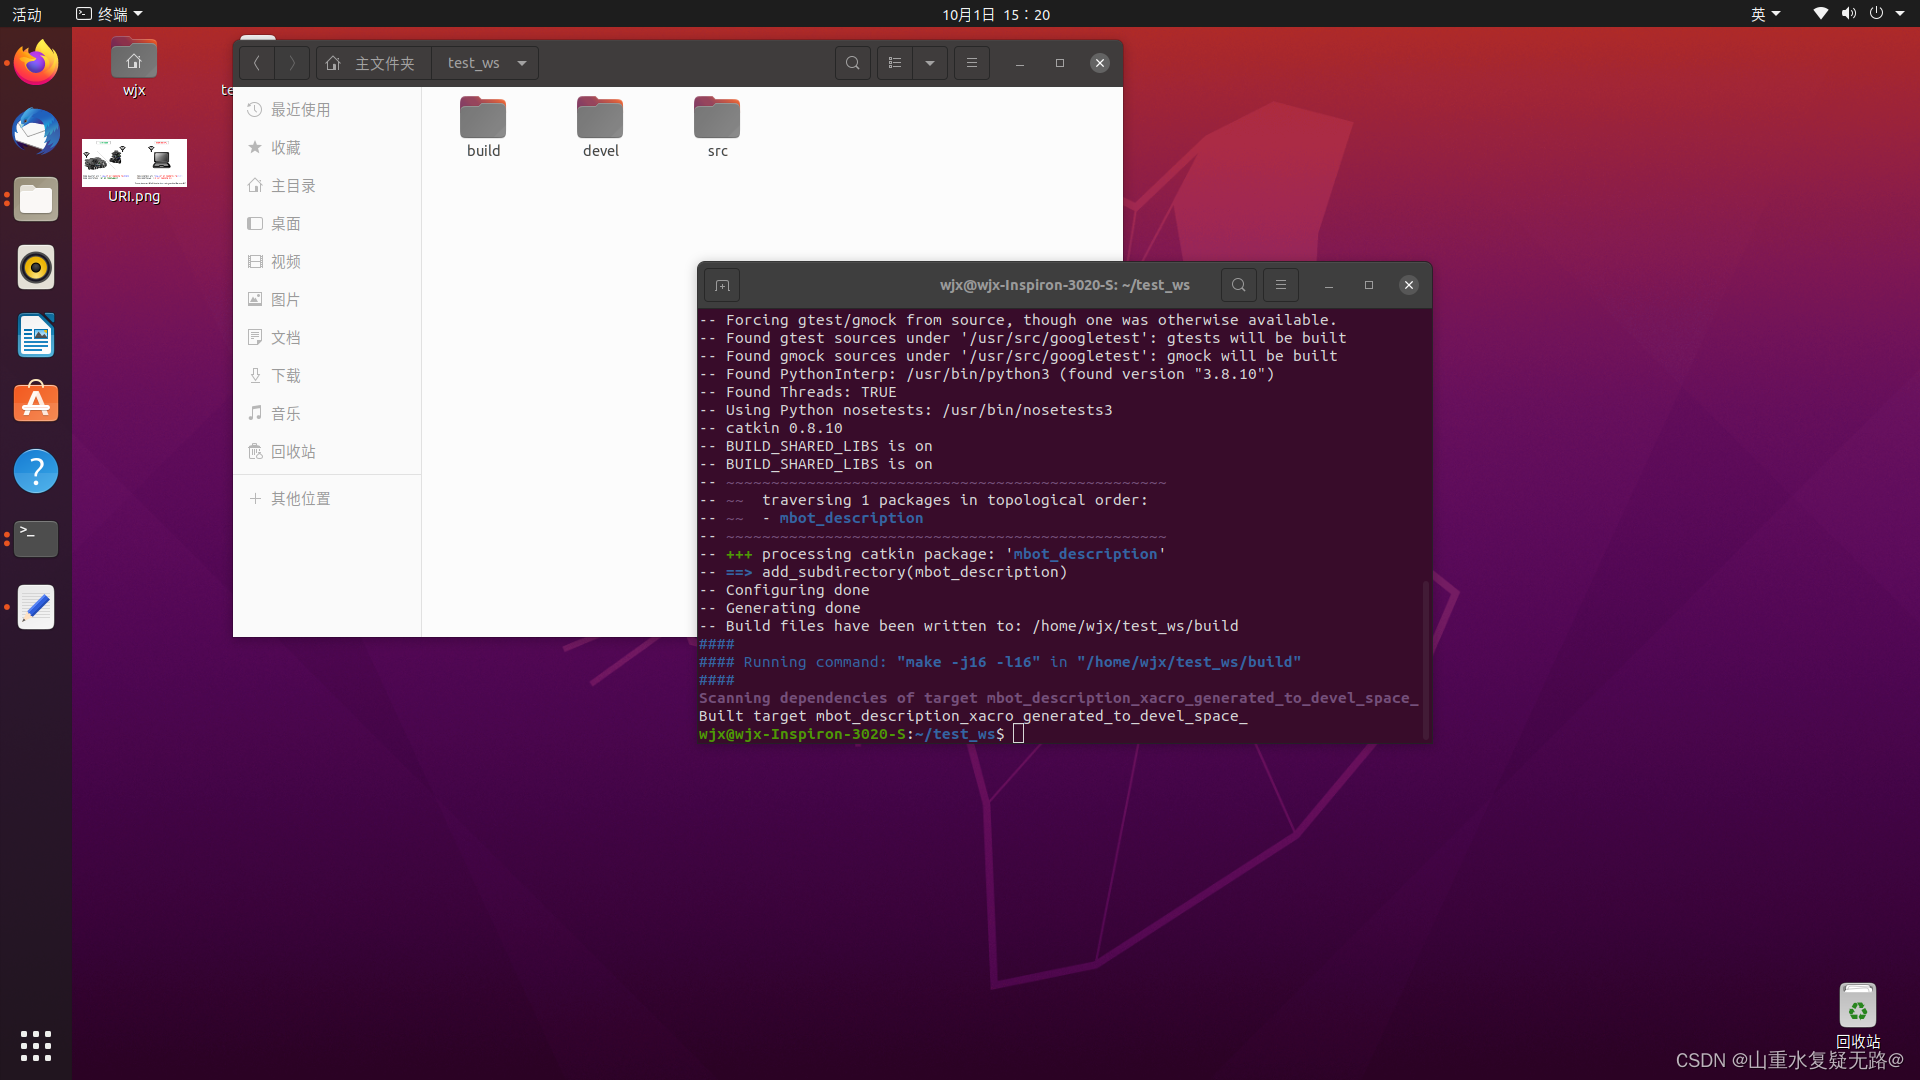The height and width of the screenshot is (1080, 1920).
Task: Select the devel folder
Action: click(x=600, y=127)
